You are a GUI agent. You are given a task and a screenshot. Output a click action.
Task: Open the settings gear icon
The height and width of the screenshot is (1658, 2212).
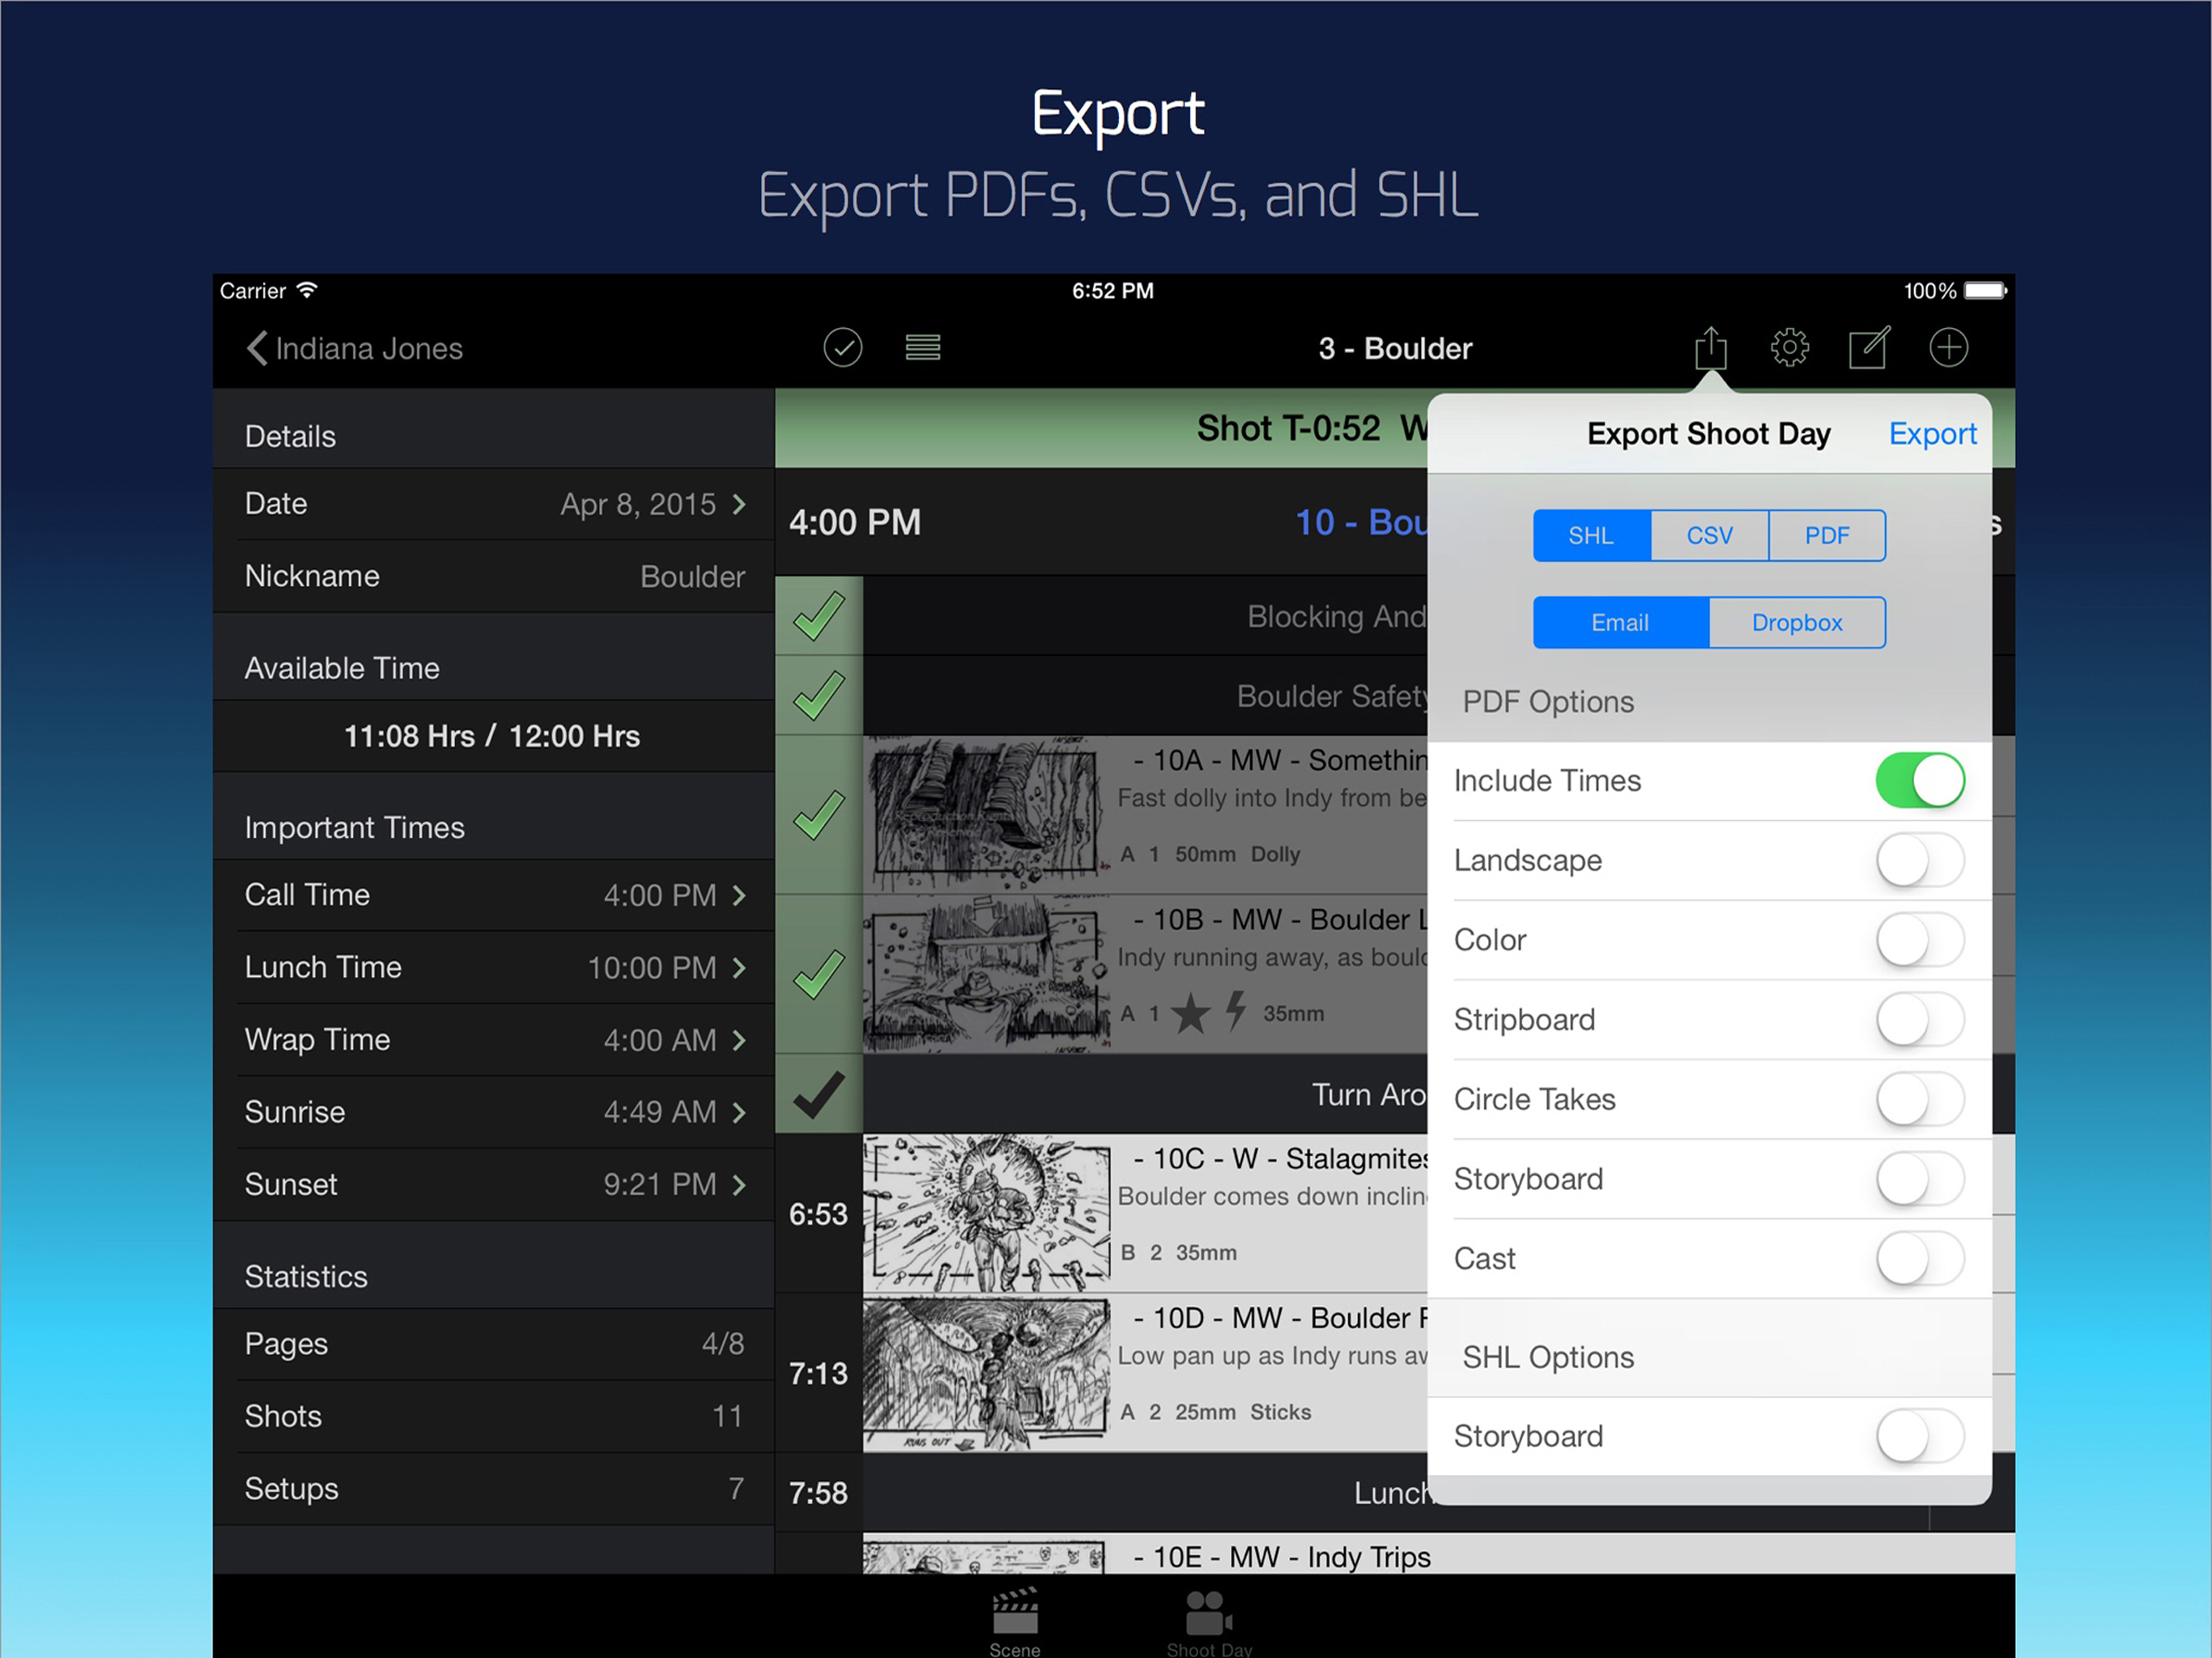click(1789, 348)
